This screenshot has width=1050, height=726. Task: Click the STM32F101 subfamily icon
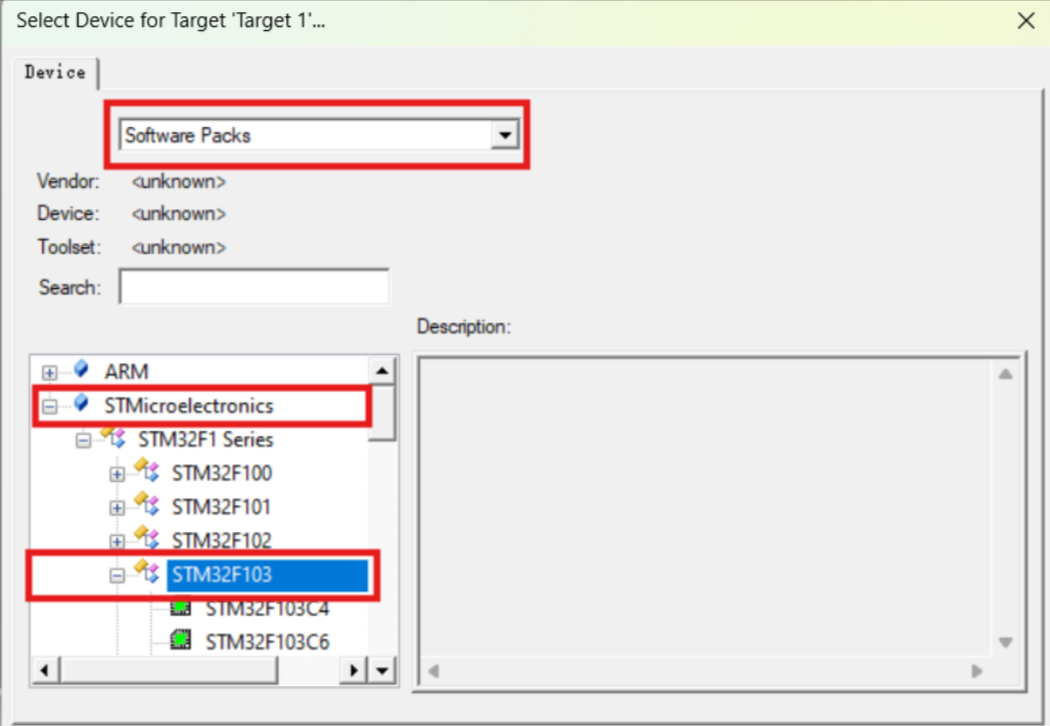(147, 504)
